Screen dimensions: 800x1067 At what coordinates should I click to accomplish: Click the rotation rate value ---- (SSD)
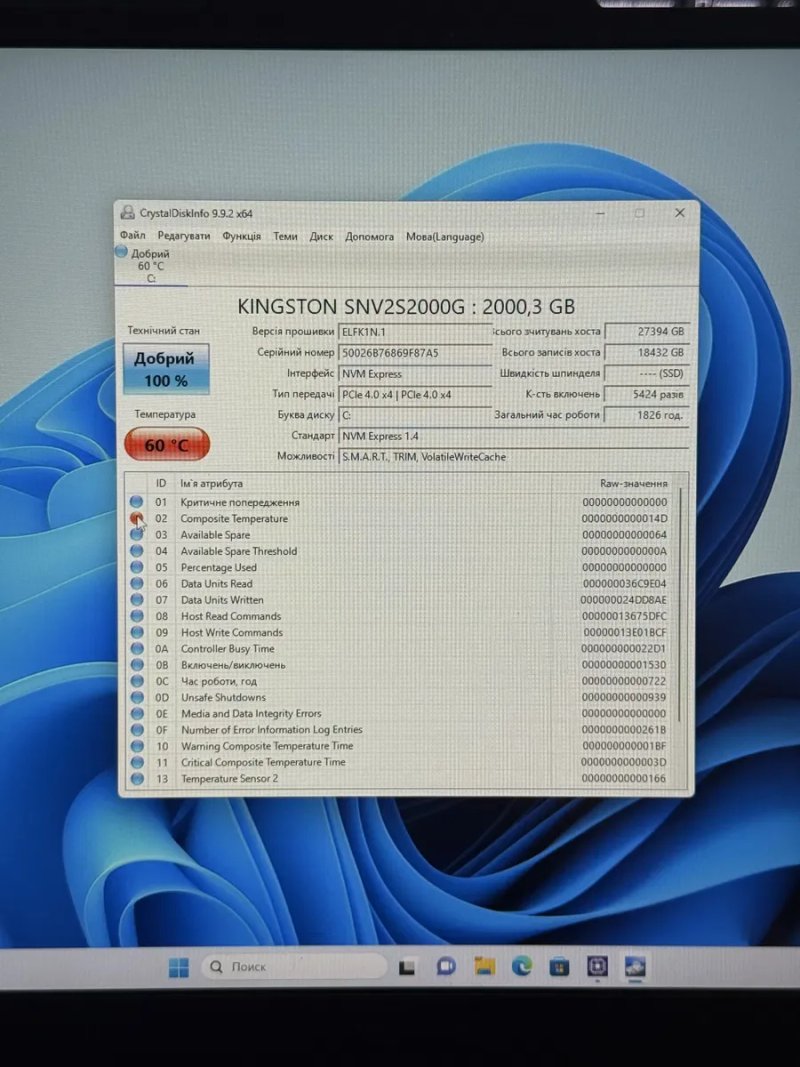point(647,373)
